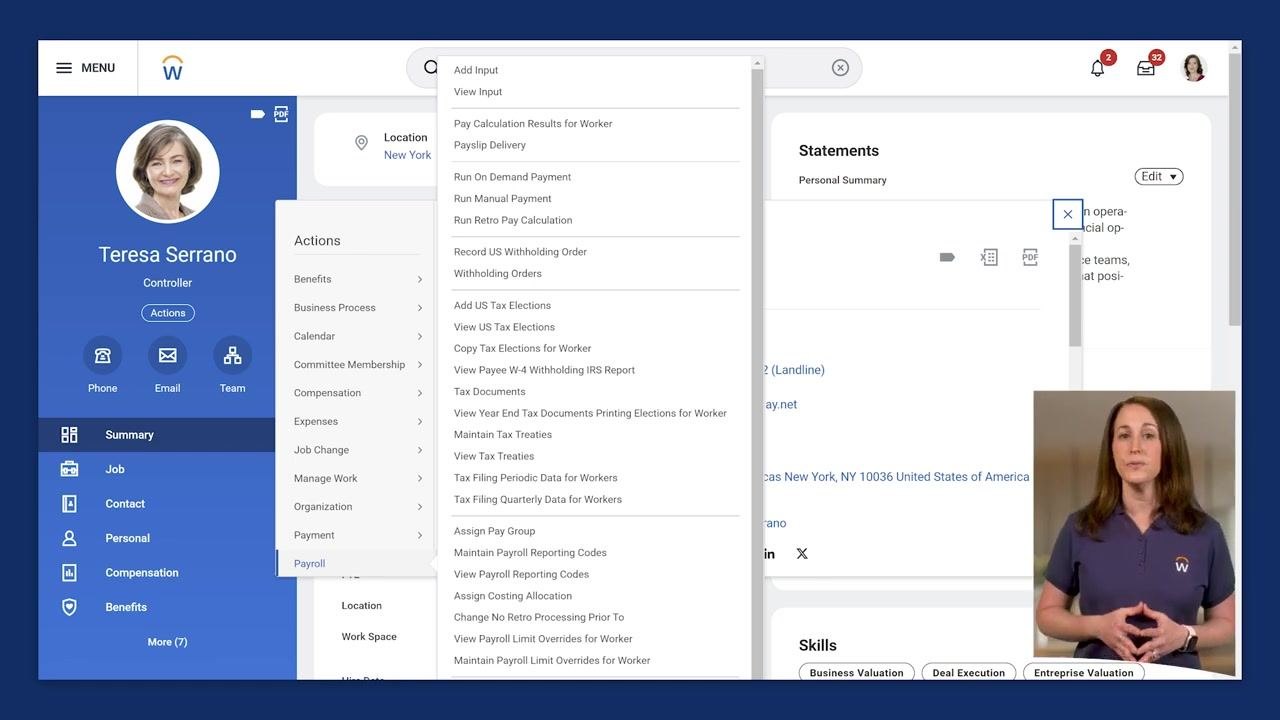Screen dimensions: 1280x720
Task: Choose View Payroll Reporting Codes
Action: (521, 574)
